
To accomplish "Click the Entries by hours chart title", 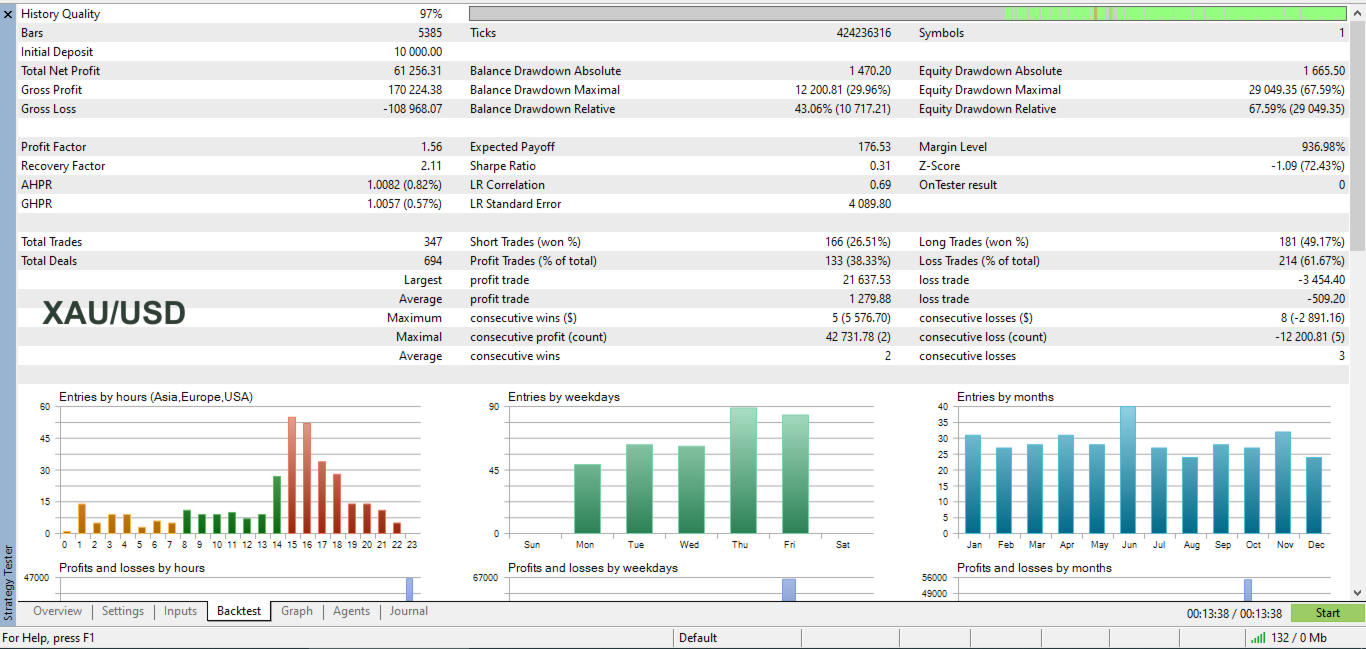I will 156,397.
